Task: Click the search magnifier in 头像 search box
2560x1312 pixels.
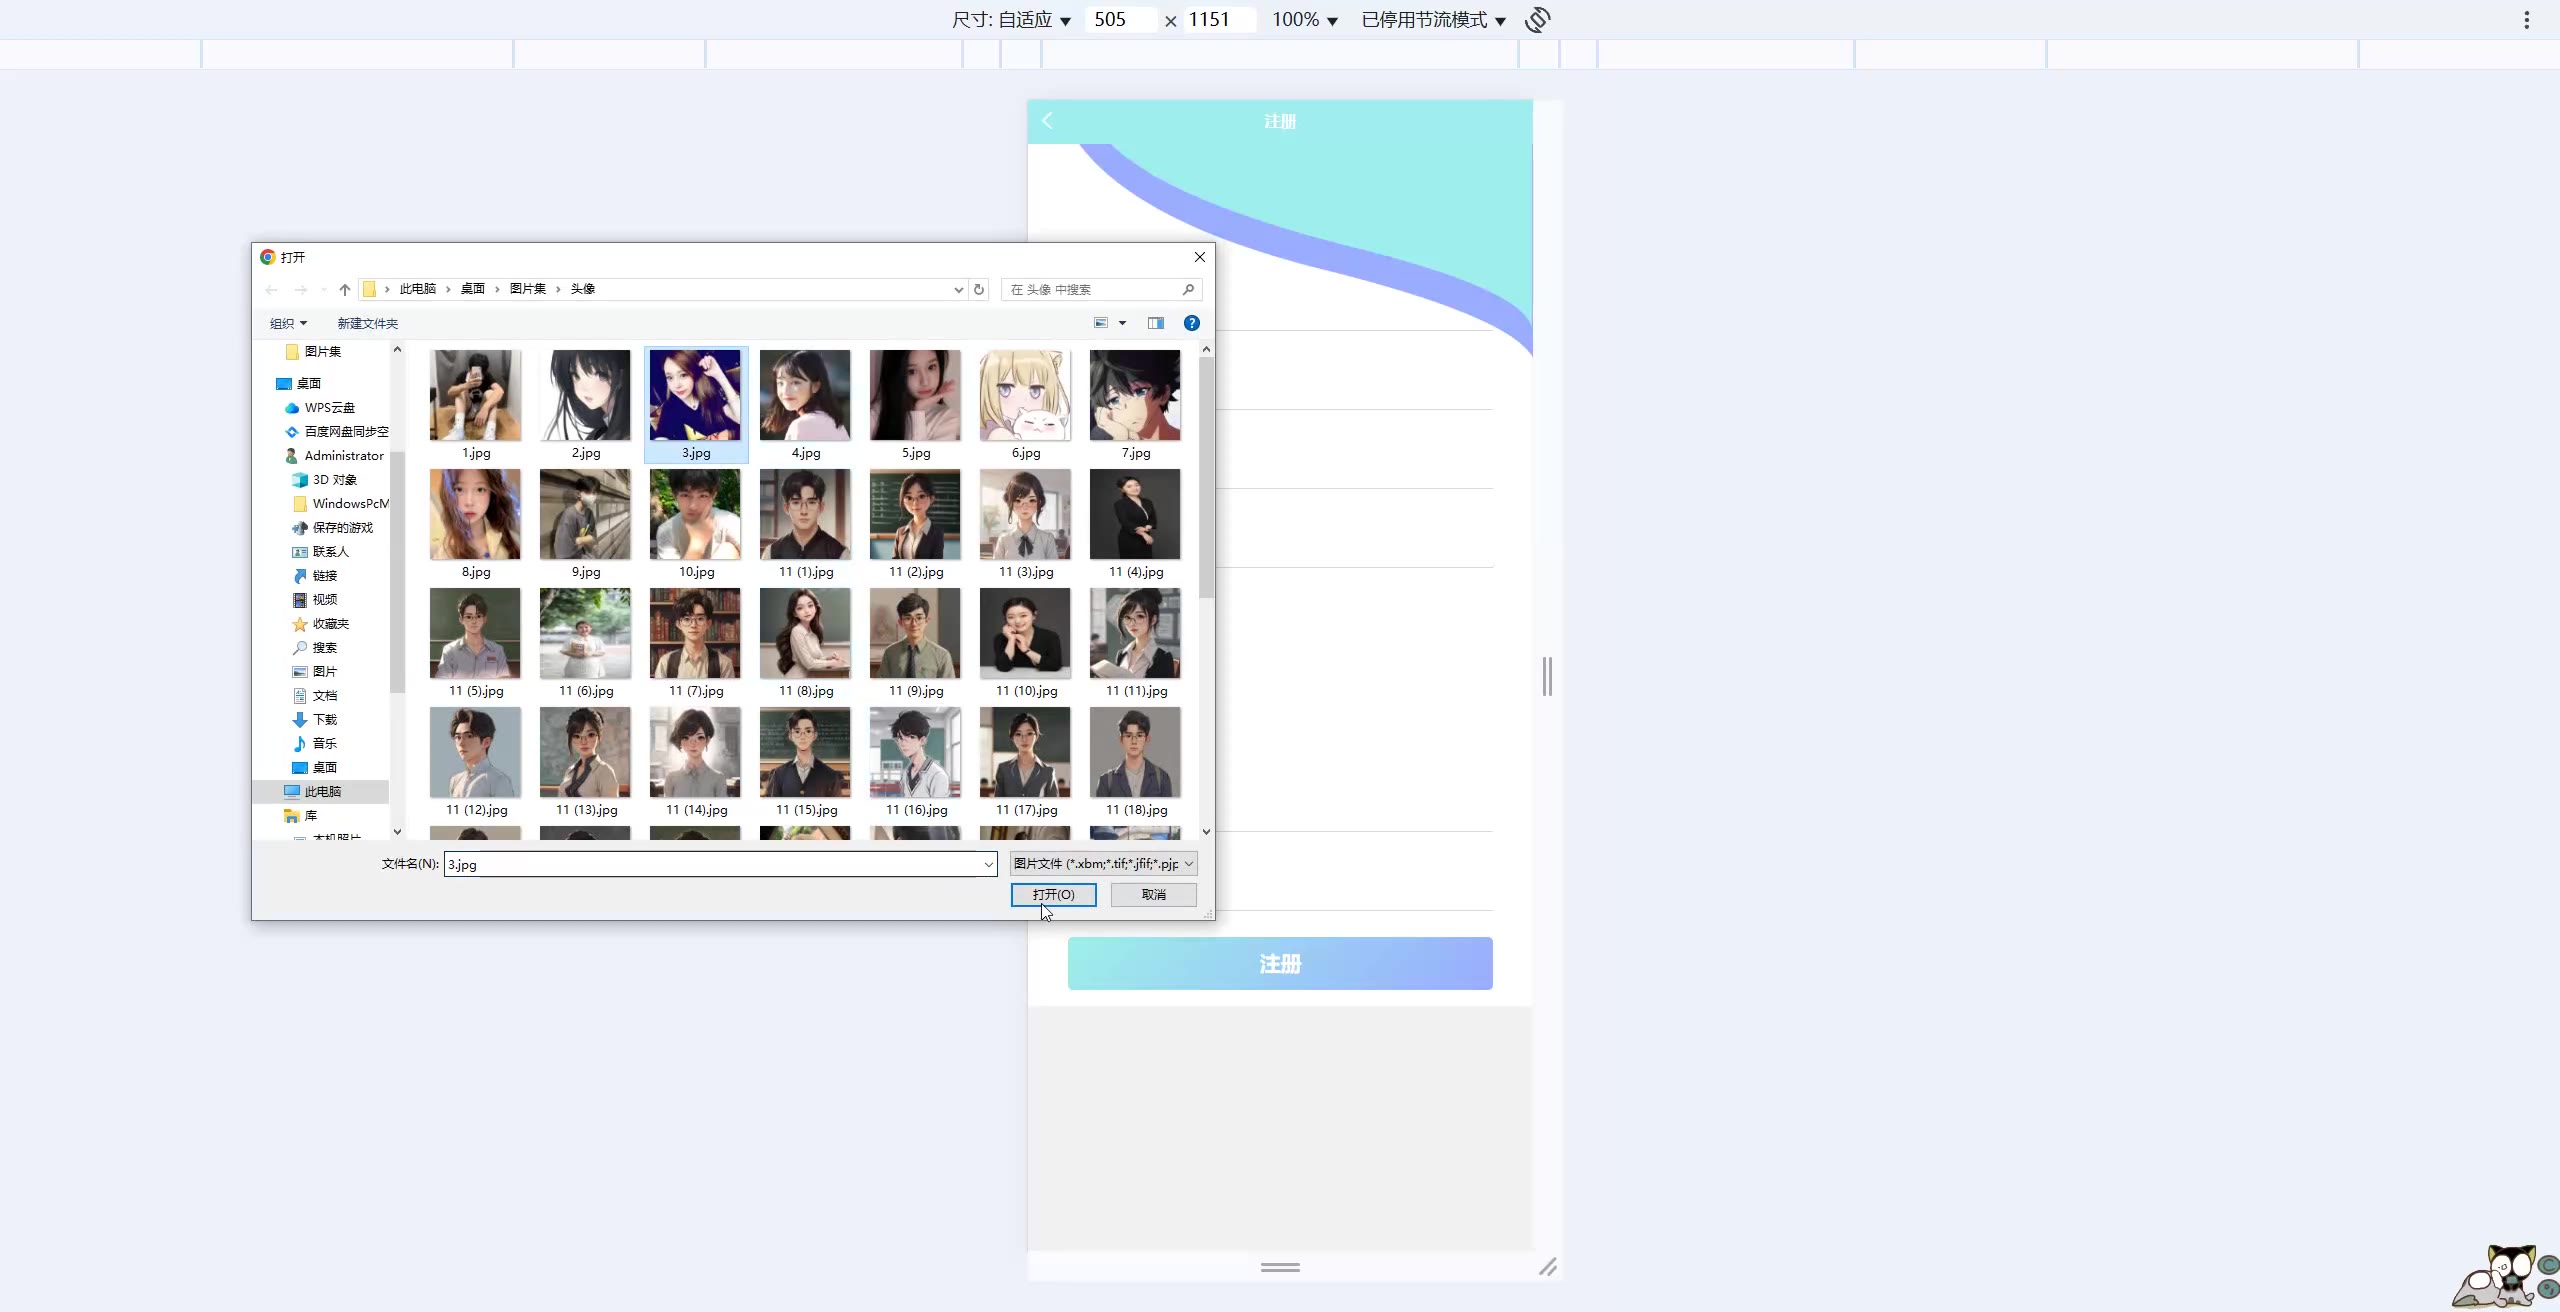Action: point(1188,290)
